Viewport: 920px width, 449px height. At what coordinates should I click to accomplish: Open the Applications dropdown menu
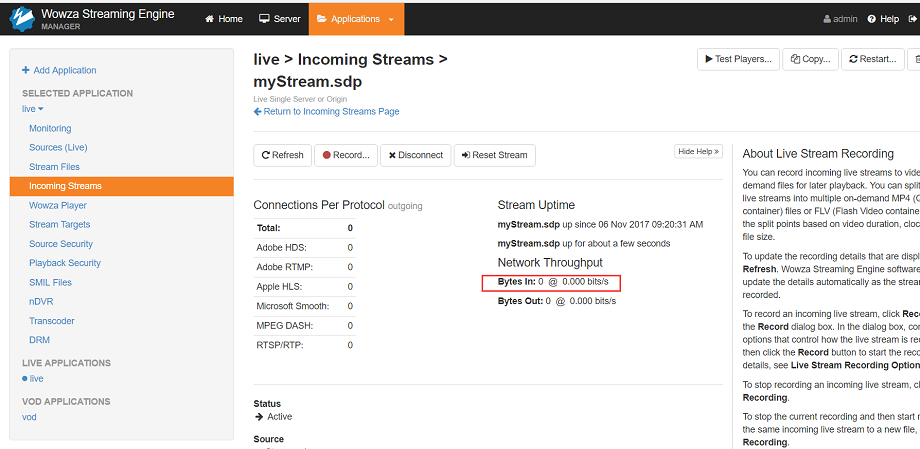click(x=356, y=19)
